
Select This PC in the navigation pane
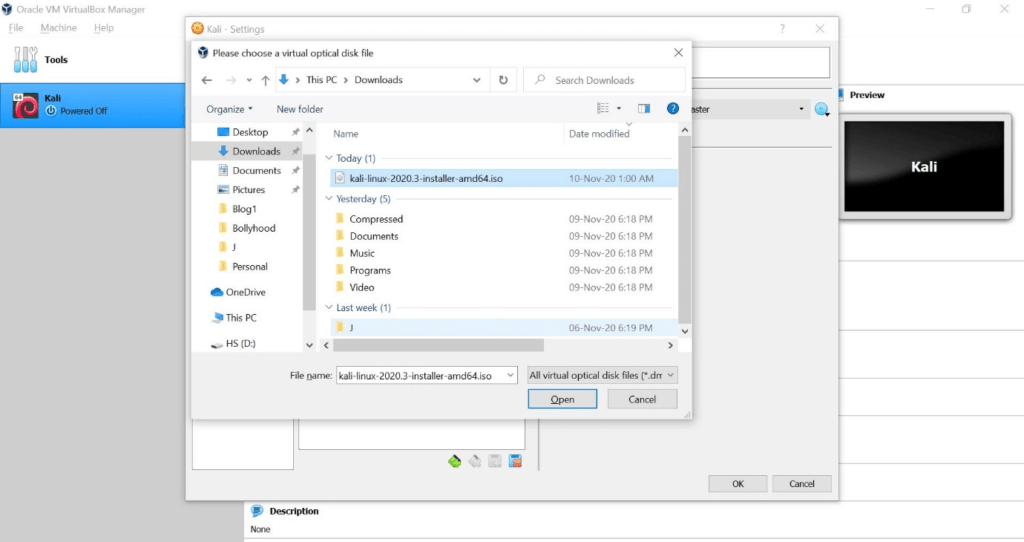(240, 317)
